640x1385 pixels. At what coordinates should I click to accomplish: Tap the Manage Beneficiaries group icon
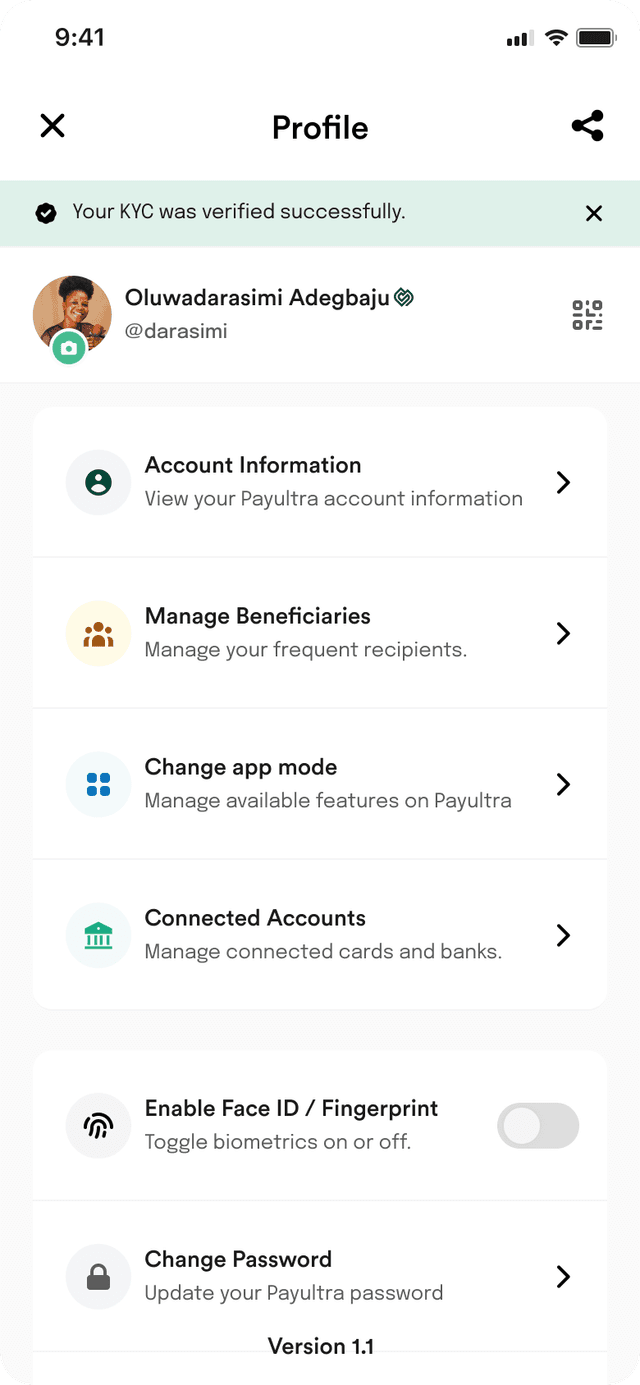point(98,633)
